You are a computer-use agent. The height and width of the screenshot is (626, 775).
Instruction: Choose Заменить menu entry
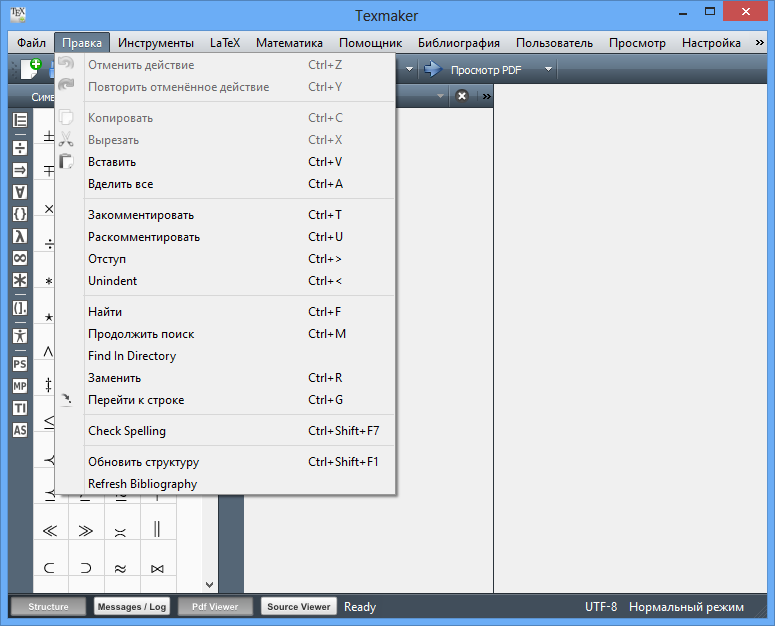225,378
